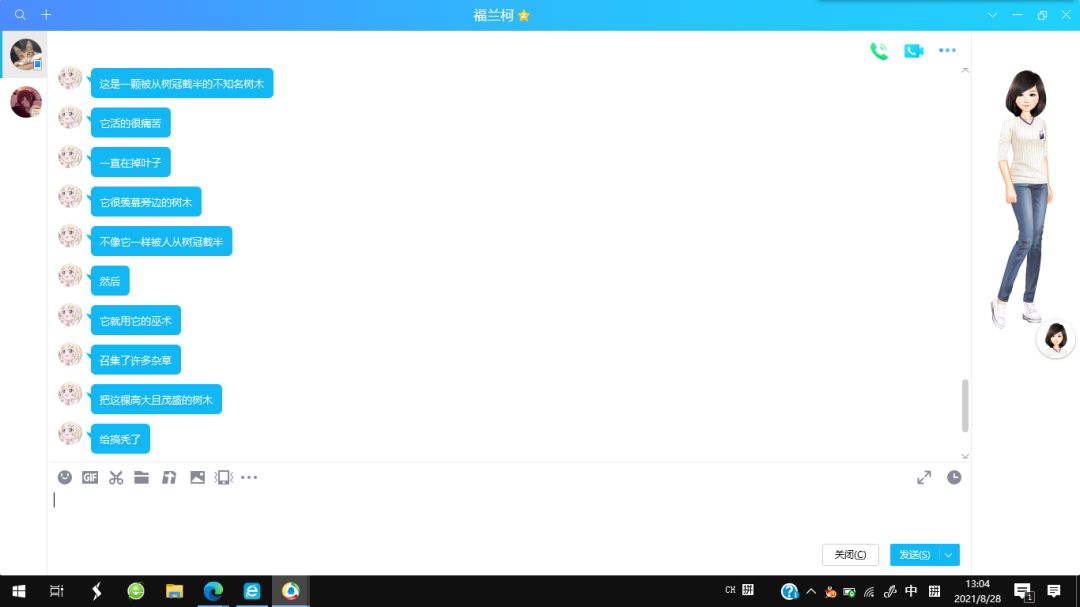1080x607 pixels.
Task: Click the message 把这棵高大且茂盛的树木
Action: [156, 400]
